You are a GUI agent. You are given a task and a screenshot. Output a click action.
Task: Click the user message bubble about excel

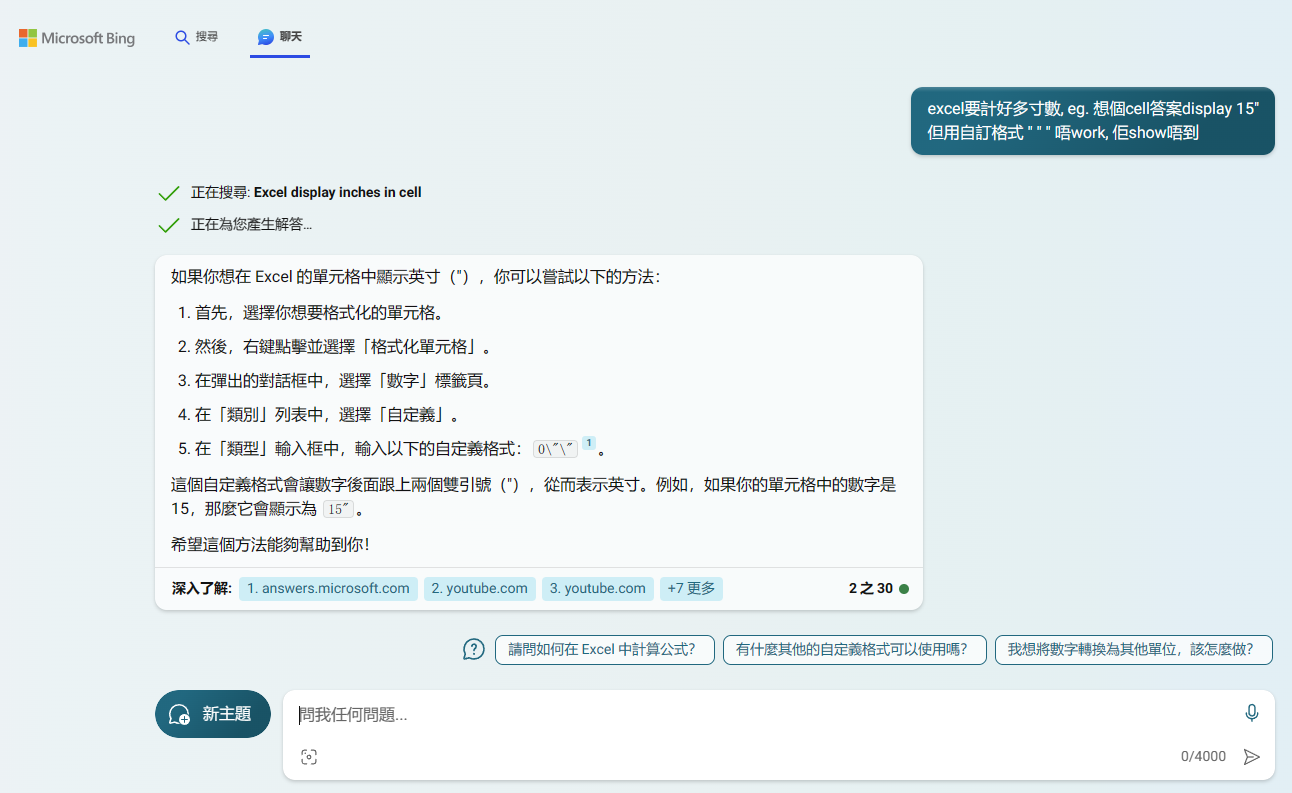click(x=1093, y=121)
